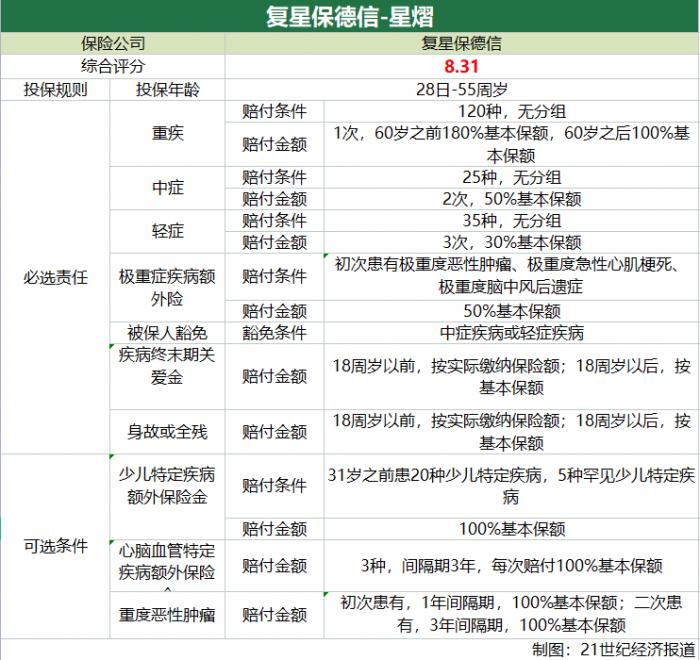Select the value '3种，间隔期3年，每次赔付100%基本保额'
Viewport: 700px width, 660px height.
512,566
